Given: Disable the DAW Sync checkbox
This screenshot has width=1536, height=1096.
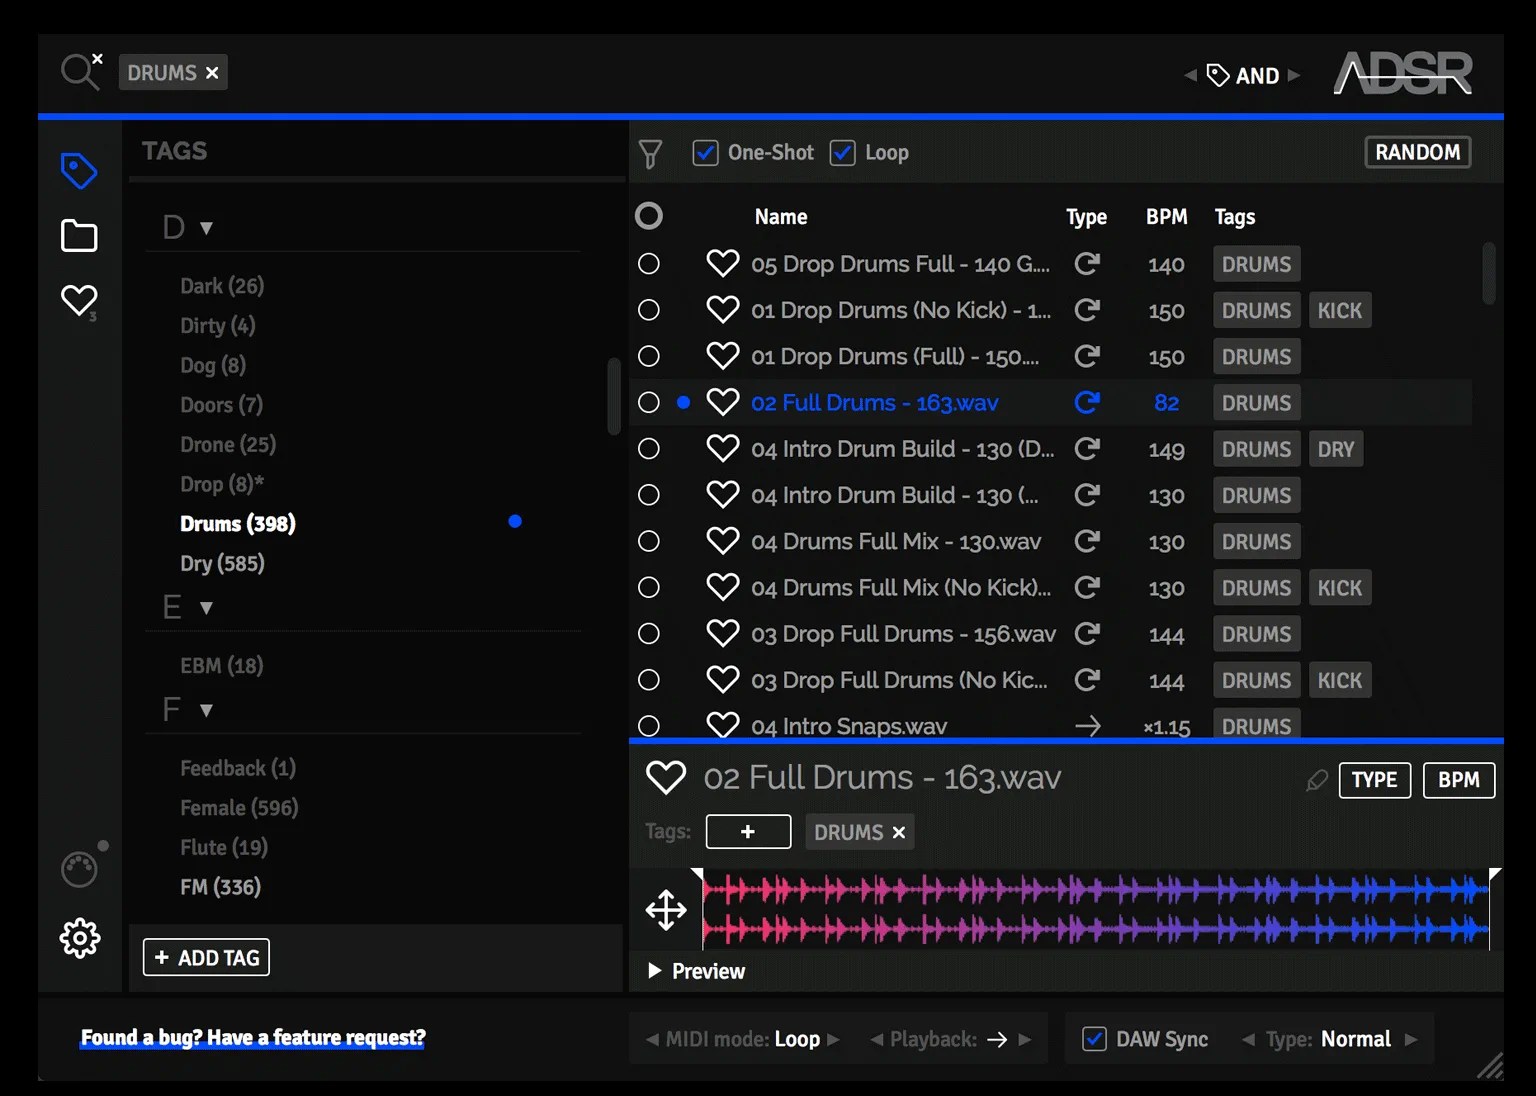Looking at the screenshot, I should pyautogui.click(x=1095, y=1039).
